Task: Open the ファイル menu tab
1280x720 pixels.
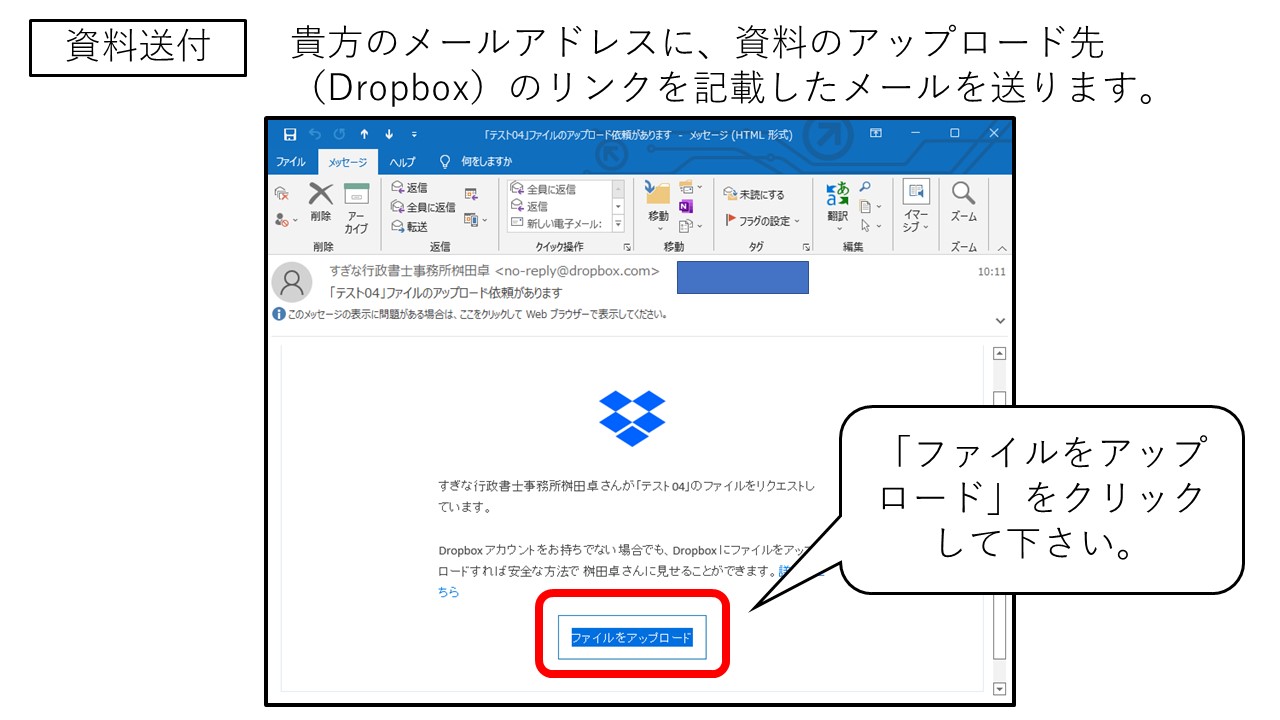Action: 291,162
